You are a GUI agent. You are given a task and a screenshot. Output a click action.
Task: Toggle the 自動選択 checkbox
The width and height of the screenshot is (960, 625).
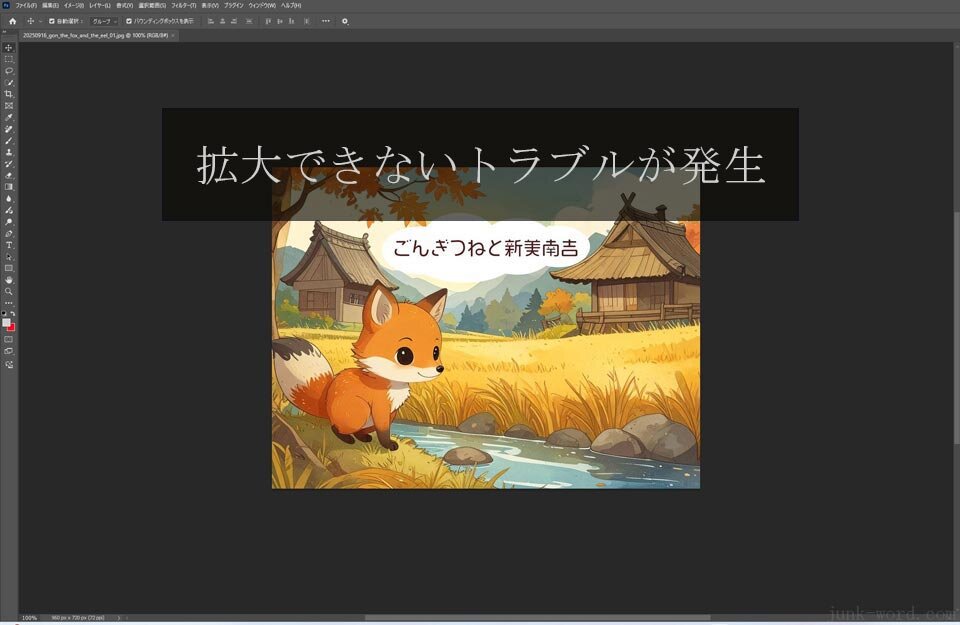tap(52, 20)
